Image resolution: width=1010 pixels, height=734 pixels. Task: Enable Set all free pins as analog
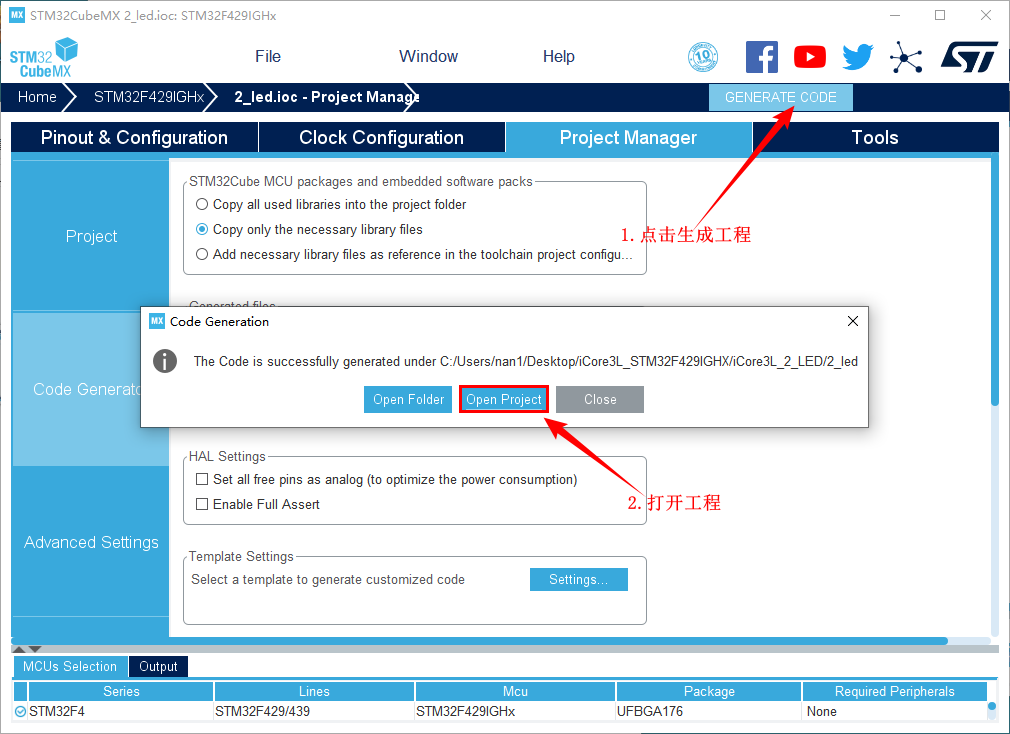pos(202,480)
